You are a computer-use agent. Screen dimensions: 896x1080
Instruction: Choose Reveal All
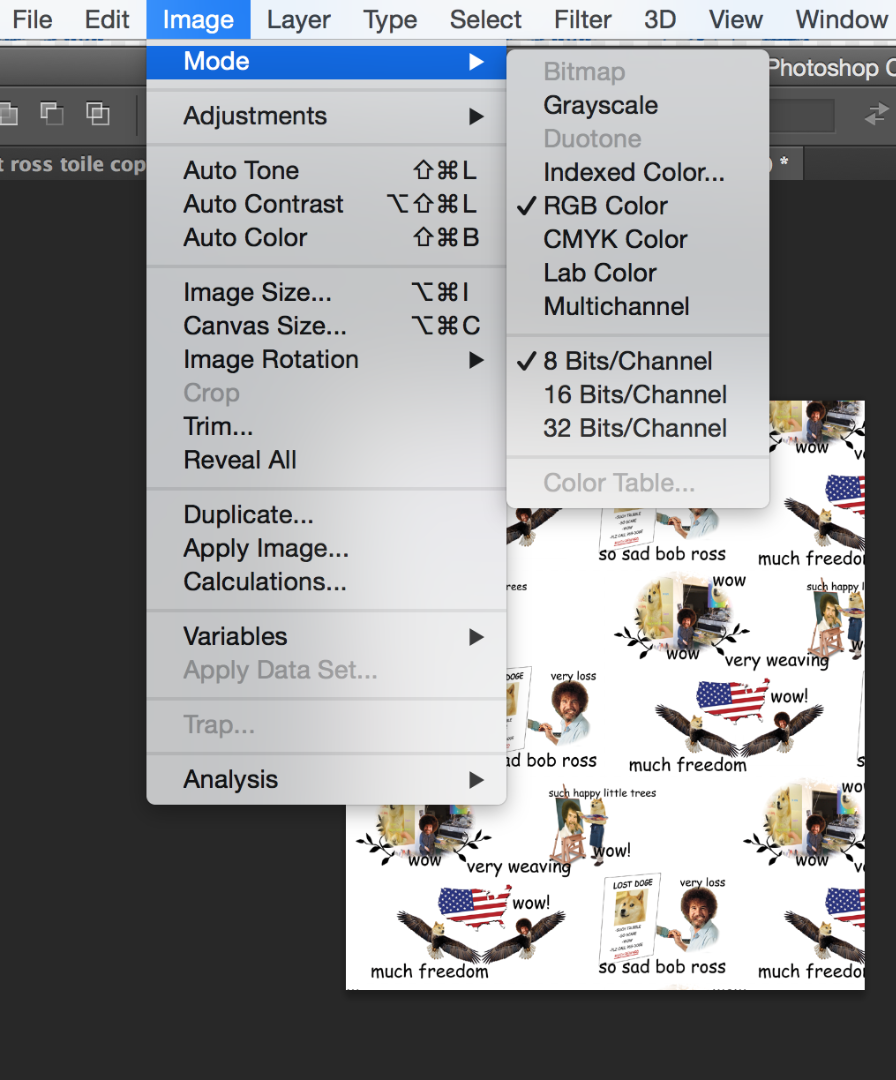pyautogui.click(x=326, y=460)
